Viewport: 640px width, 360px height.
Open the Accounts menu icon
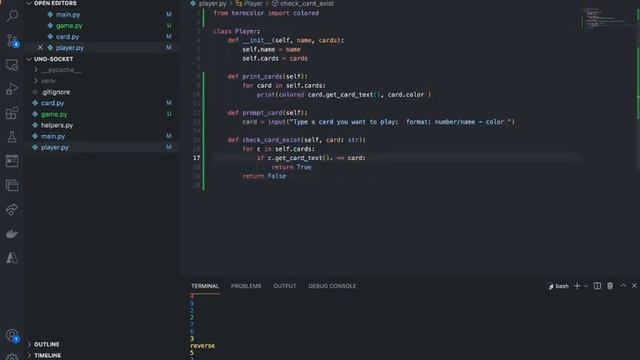tap(12, 336)
